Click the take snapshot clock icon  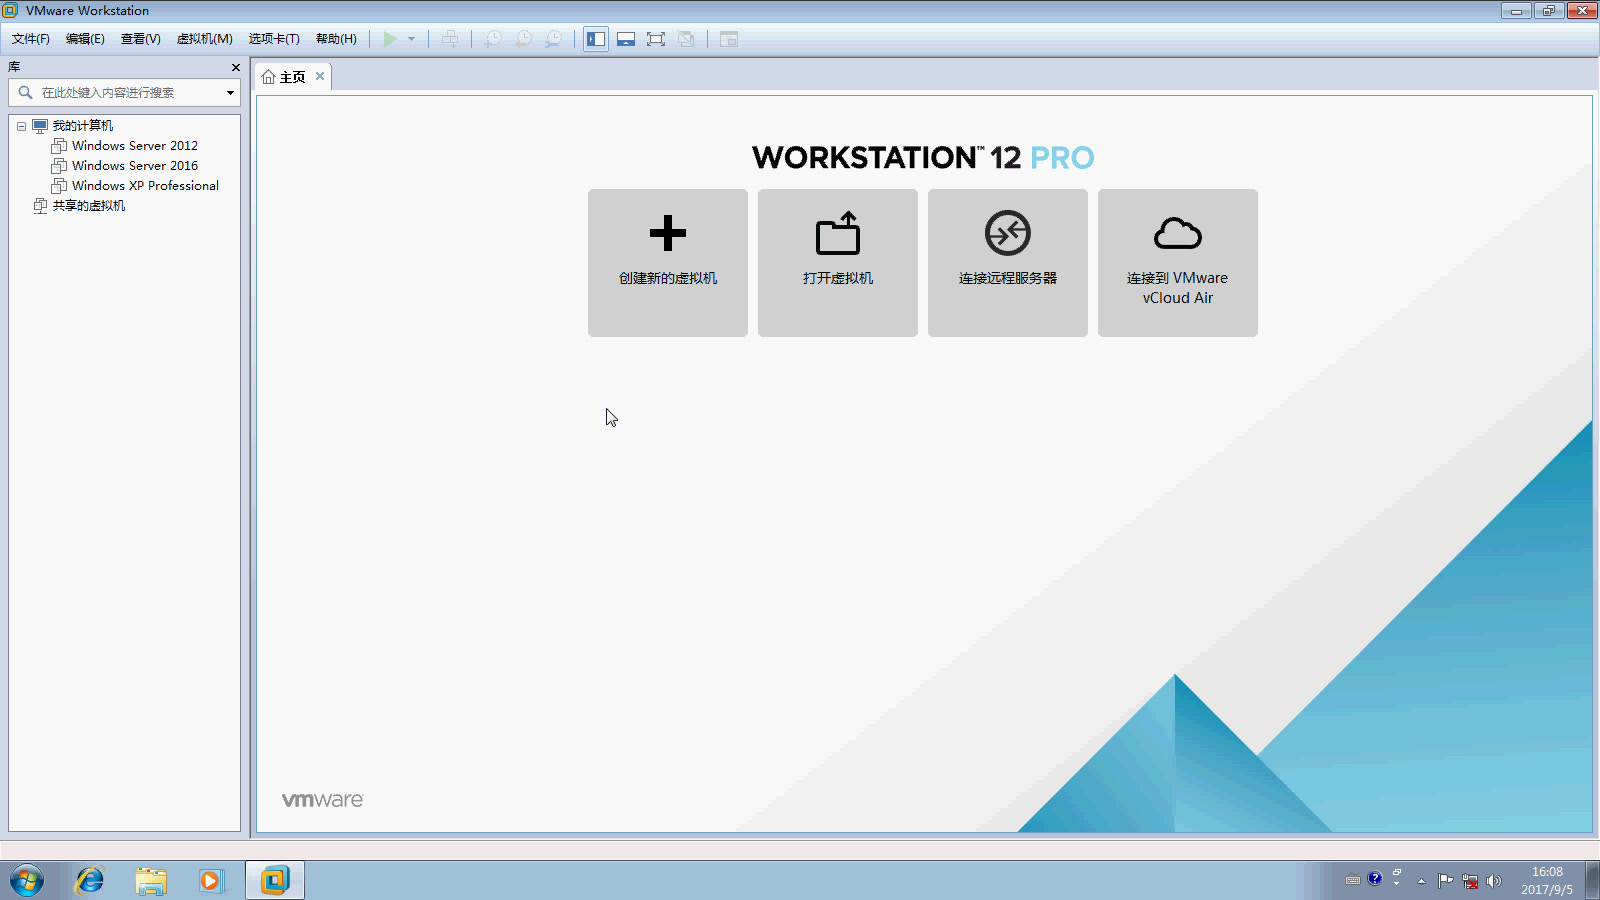click(x=493, y=39)
